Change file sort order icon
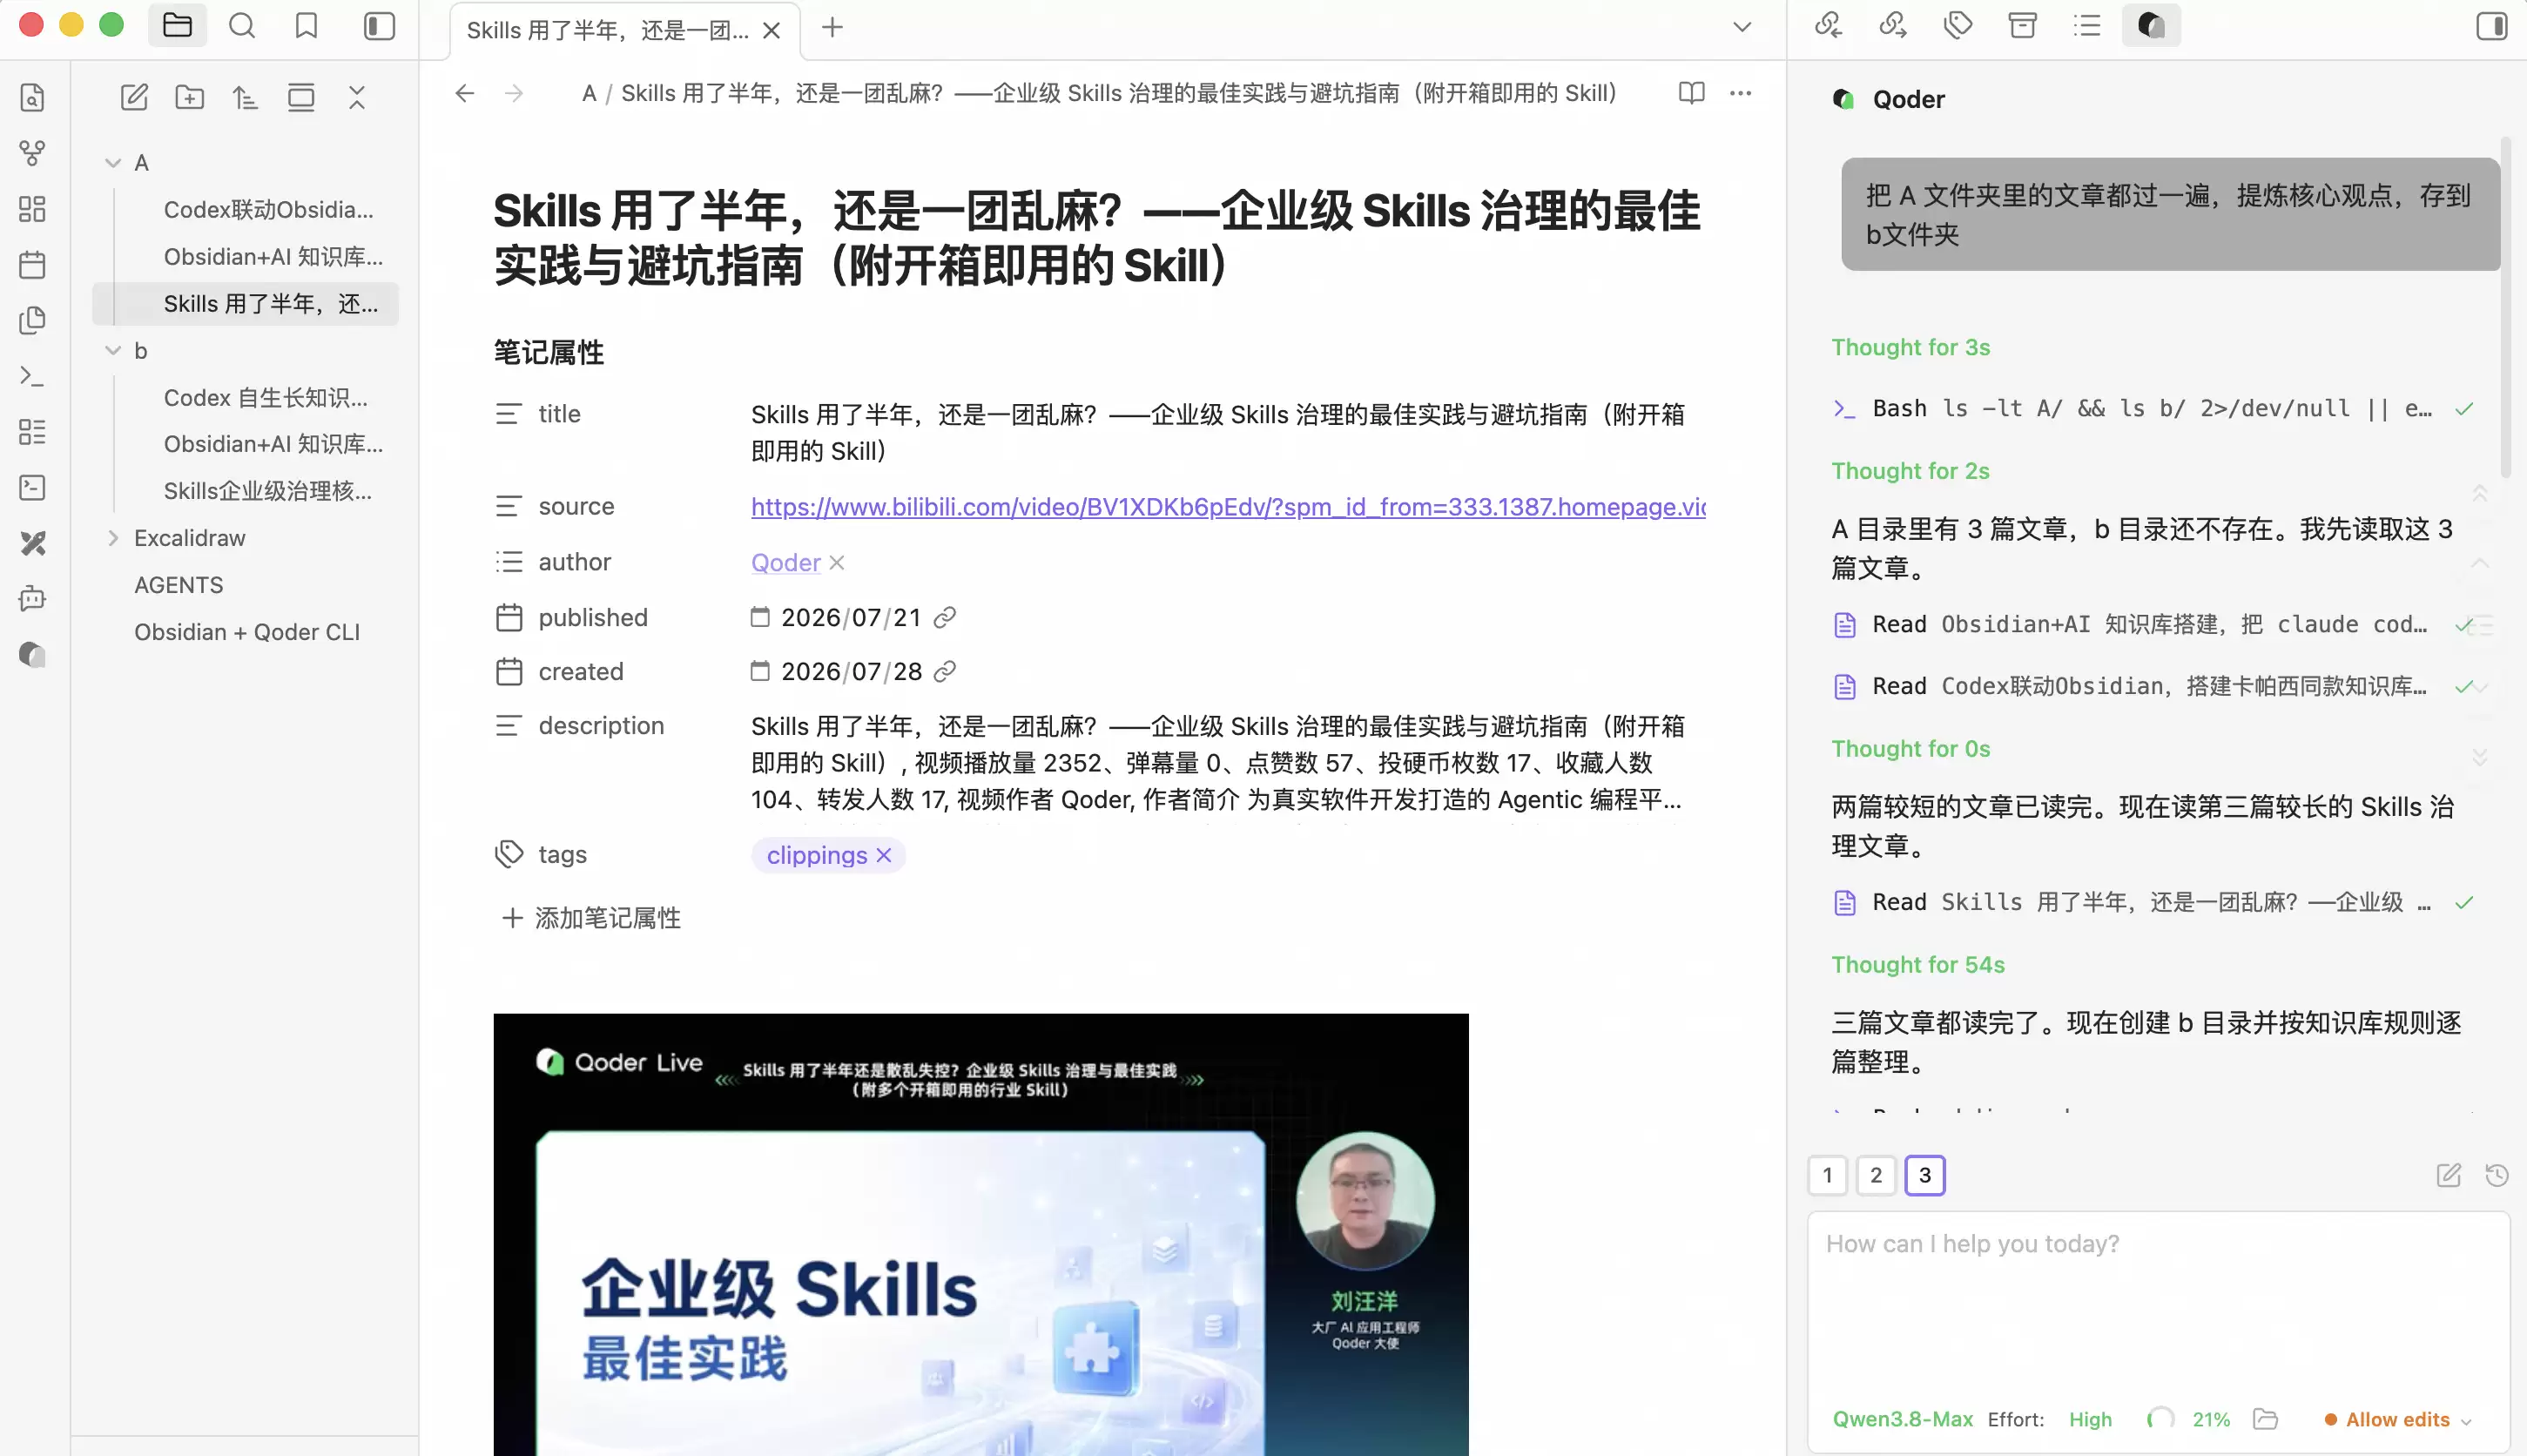 245,97
